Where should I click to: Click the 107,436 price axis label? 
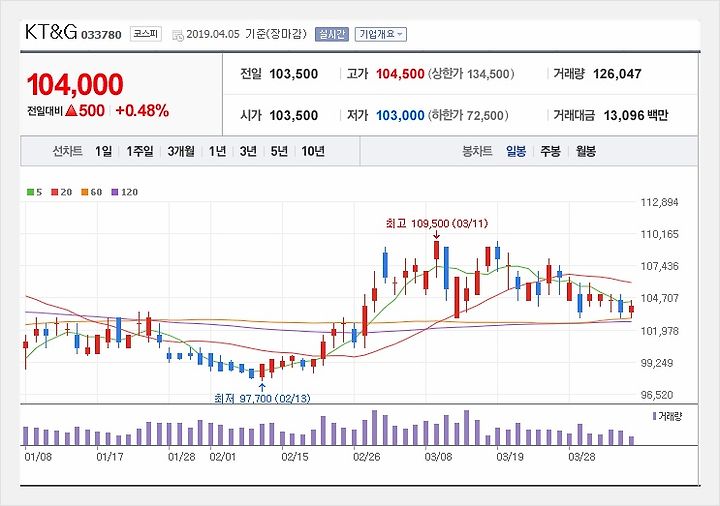click(659, 266)
